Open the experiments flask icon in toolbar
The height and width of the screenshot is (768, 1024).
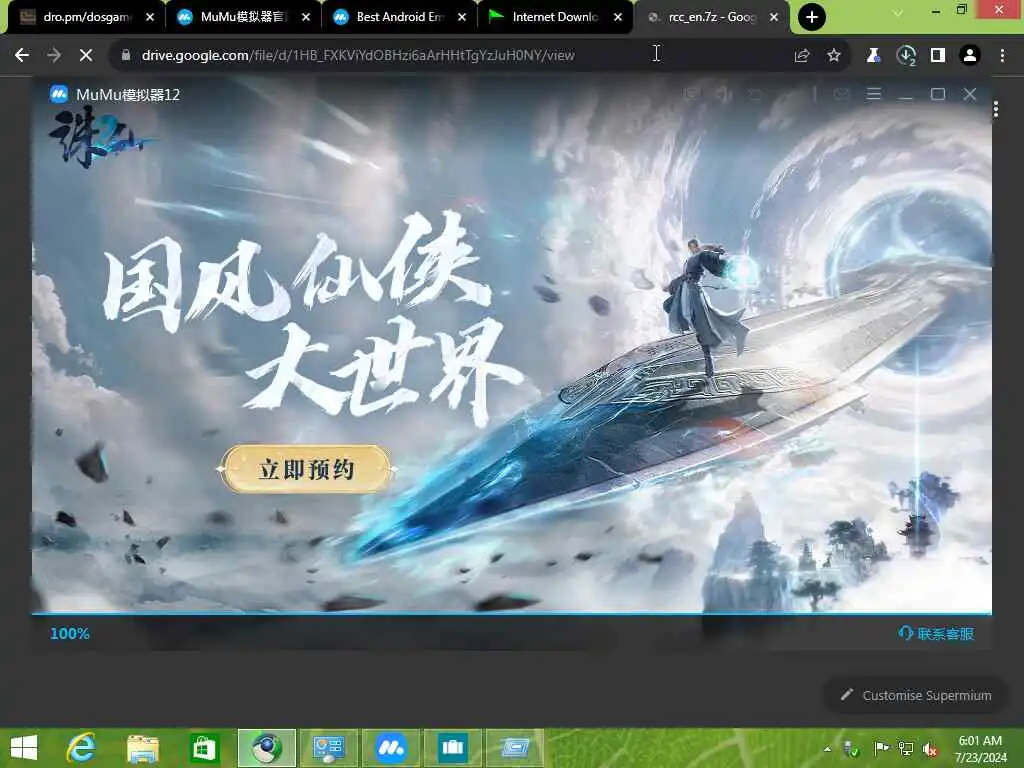pyautogui.click(x=873, y=56)
